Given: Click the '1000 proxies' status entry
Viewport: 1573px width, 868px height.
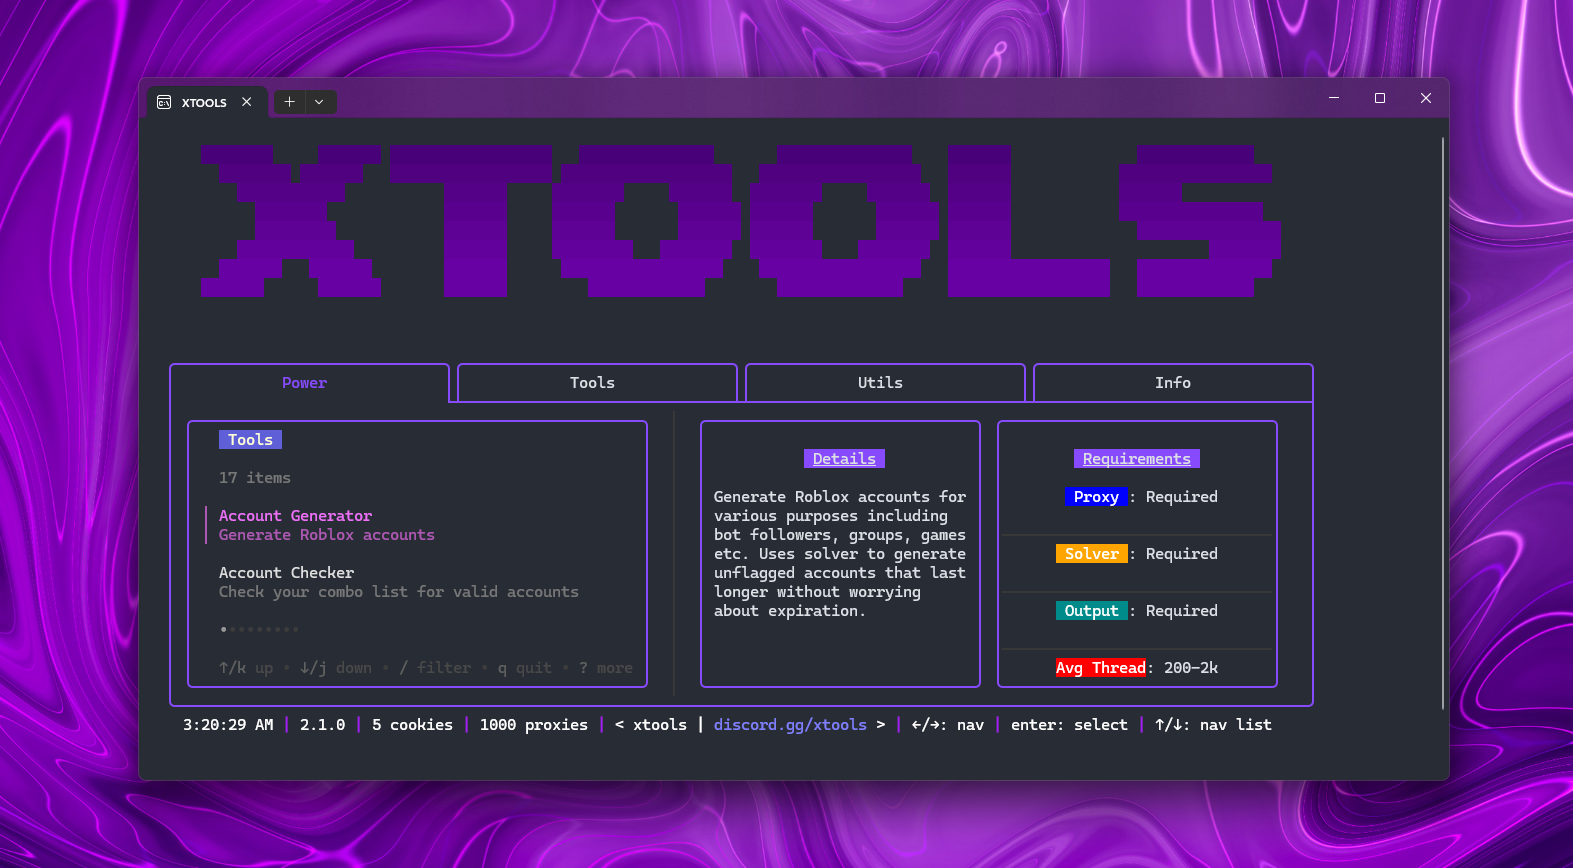Looking at the screenshot, I should coord(534,725).
